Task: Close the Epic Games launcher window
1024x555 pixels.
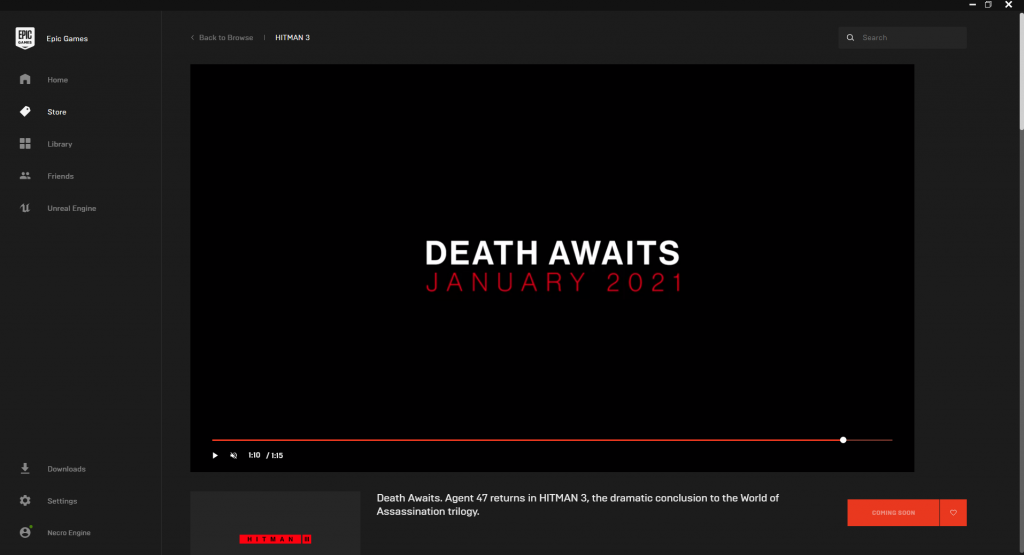Action: 1008,5
